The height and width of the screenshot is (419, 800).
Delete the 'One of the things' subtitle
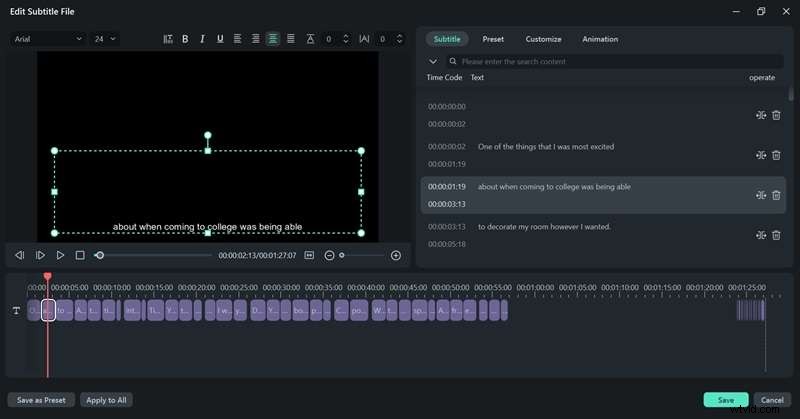[x=776, y=155]
